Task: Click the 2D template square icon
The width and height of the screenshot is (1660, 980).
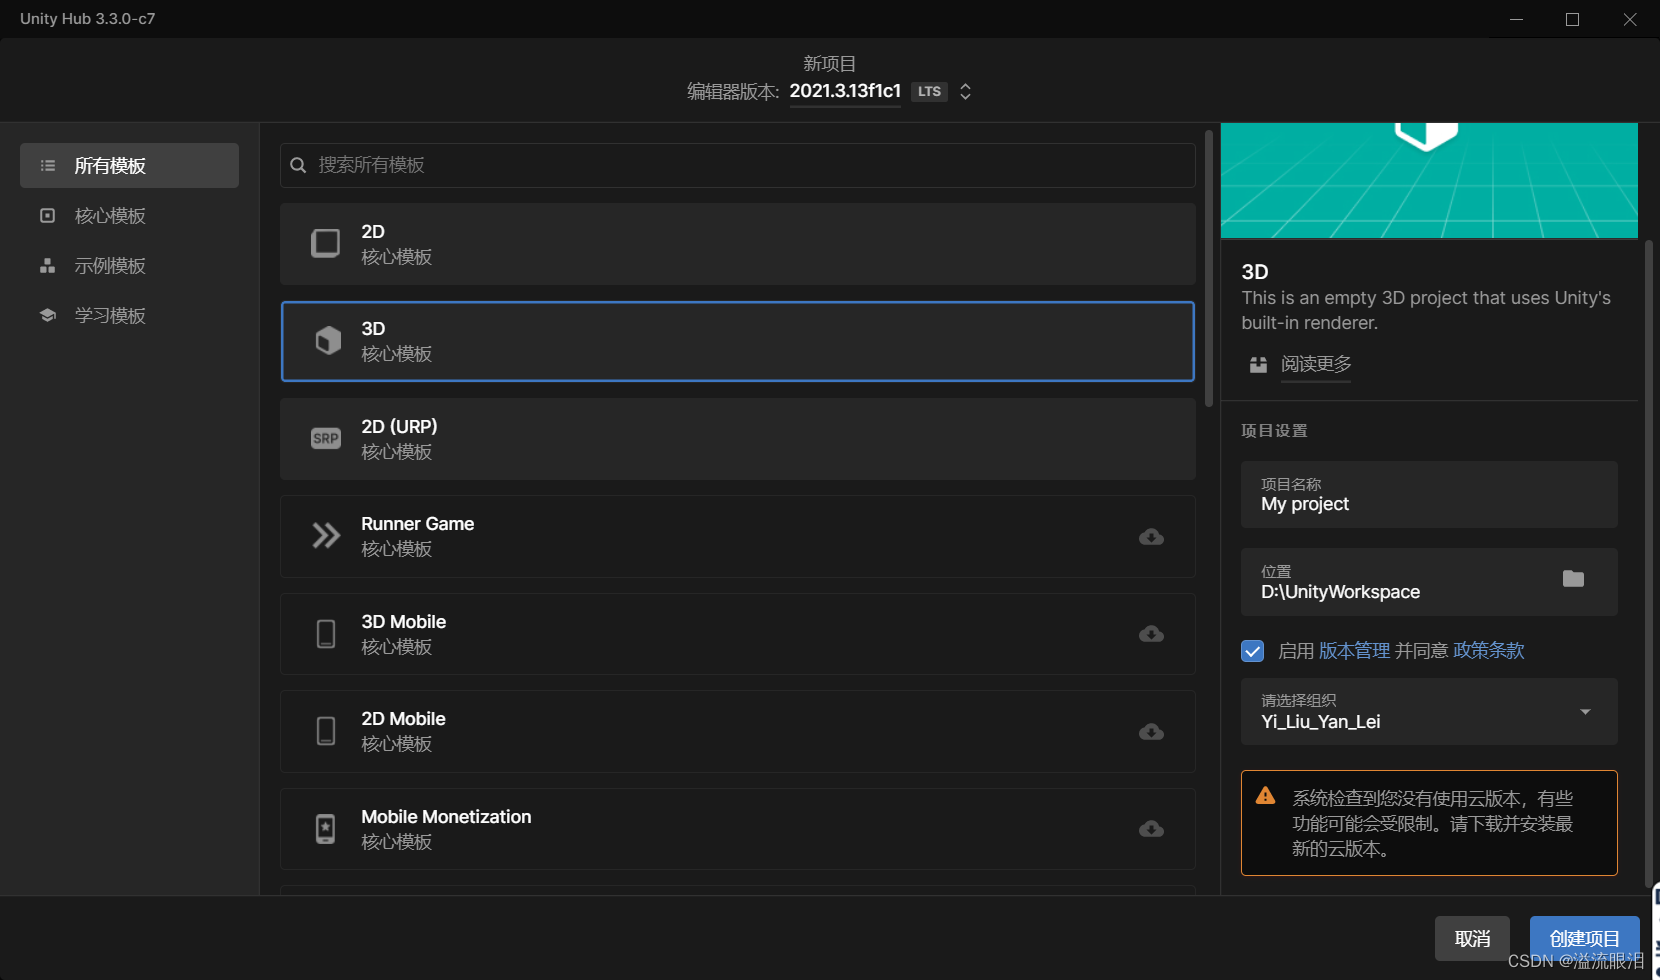Action: coord(326,243)
